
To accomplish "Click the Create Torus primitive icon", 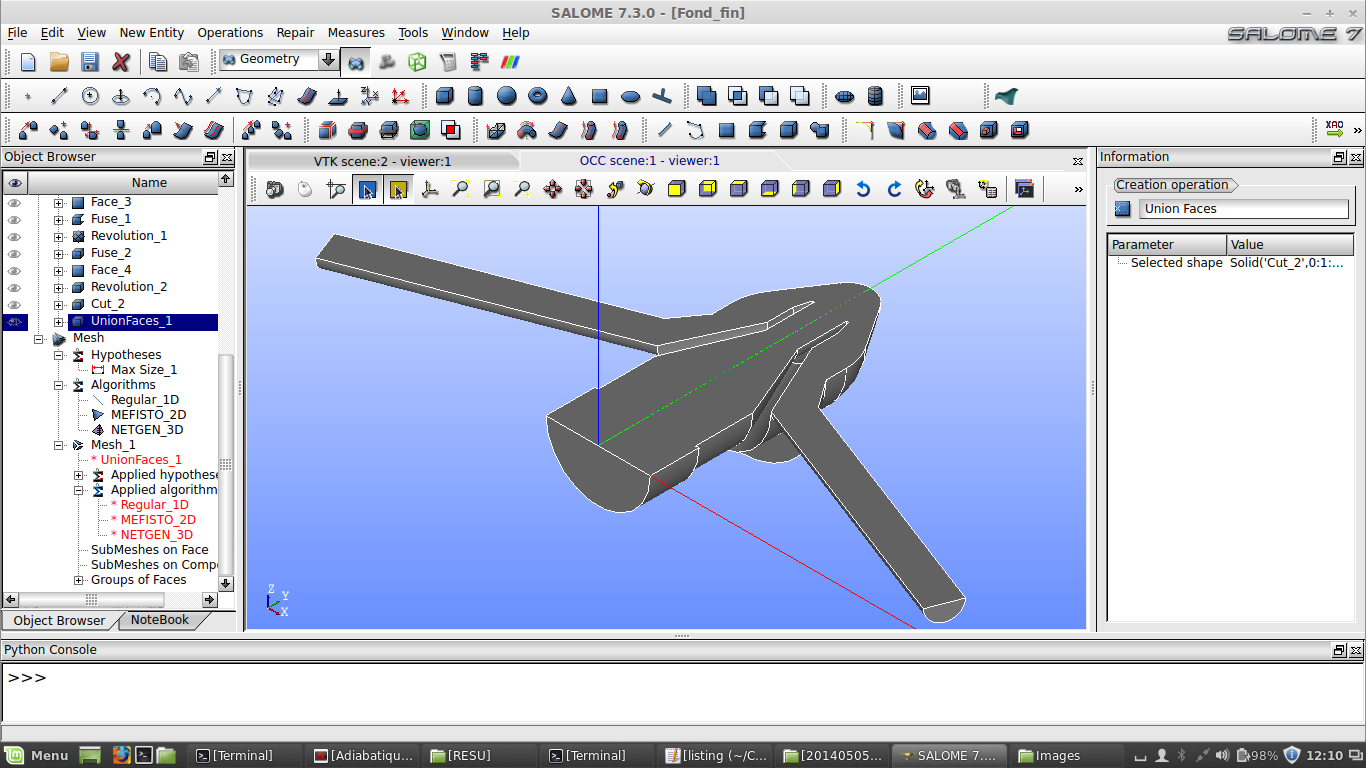I will coord(538,96).
